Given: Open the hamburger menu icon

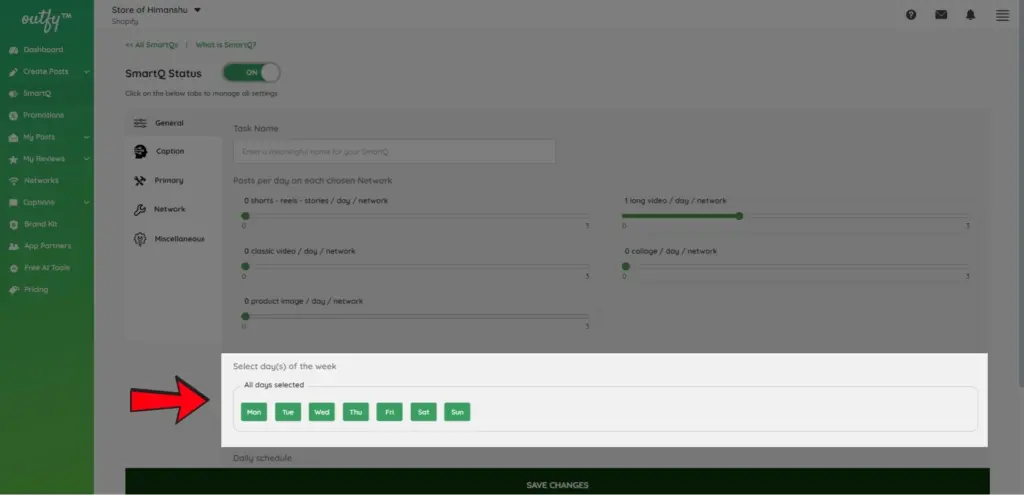Looking at the screenshot, I should pyautogui.click(x=1002, y=15).
